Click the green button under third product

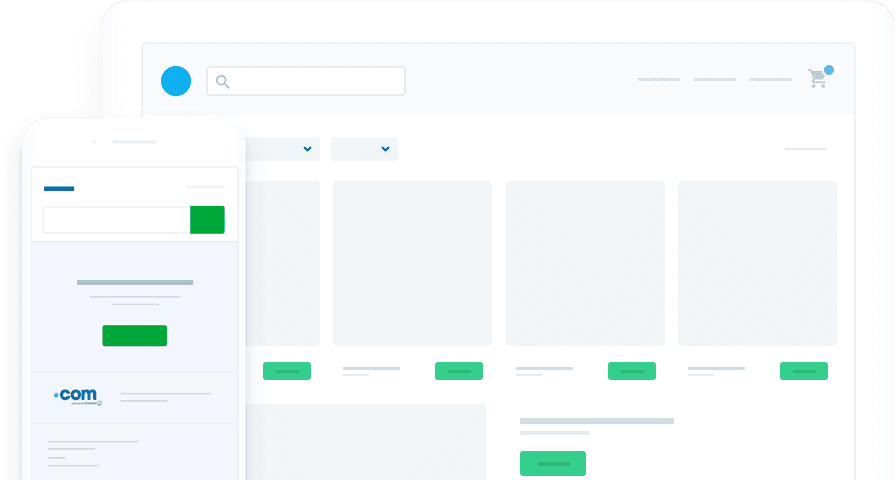632,371
